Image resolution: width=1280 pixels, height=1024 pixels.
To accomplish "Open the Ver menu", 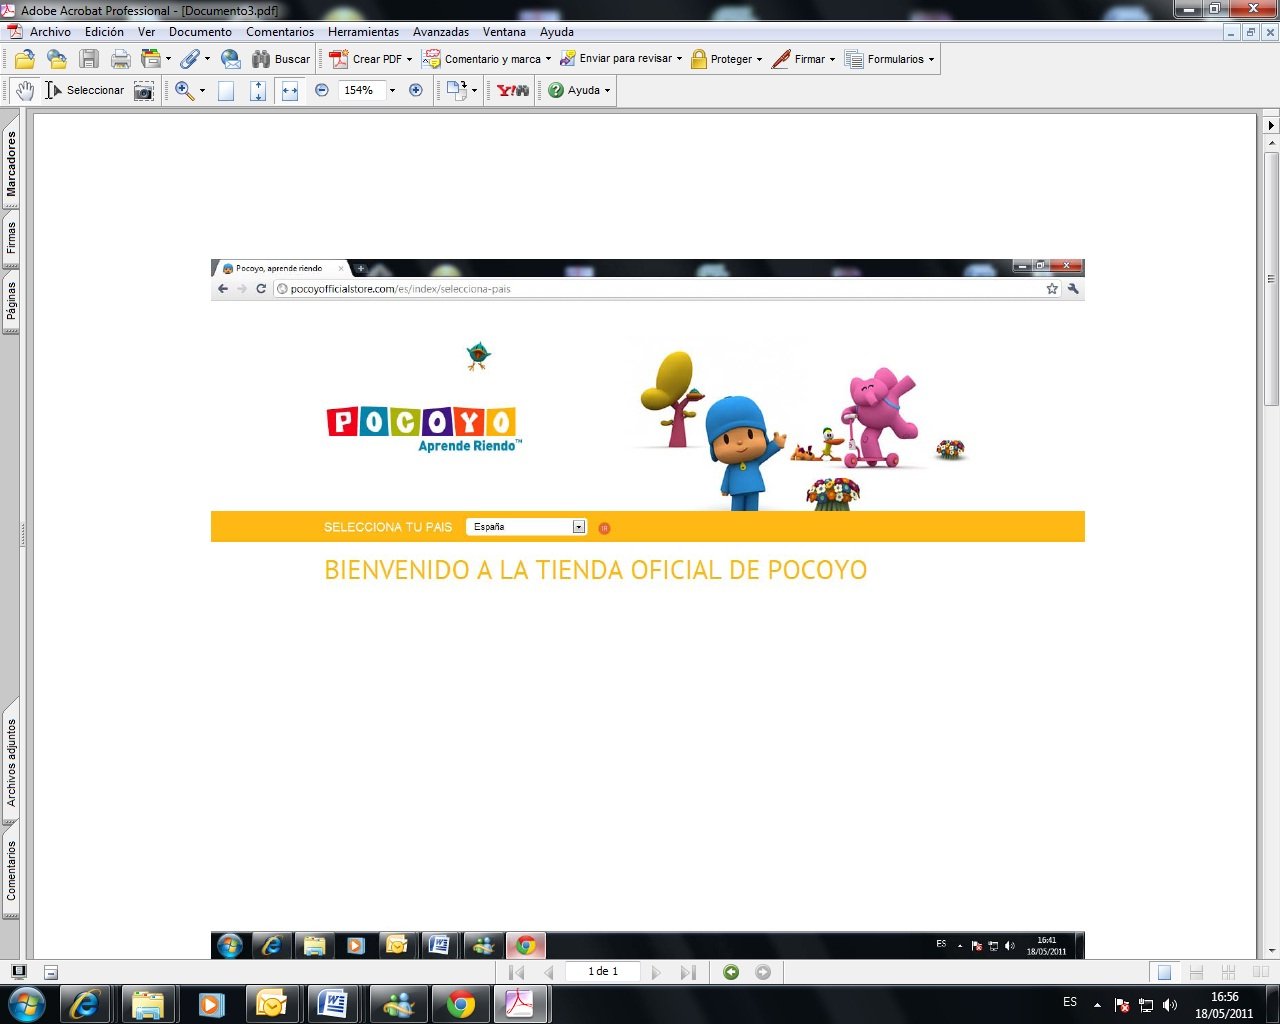I will 146,32.
